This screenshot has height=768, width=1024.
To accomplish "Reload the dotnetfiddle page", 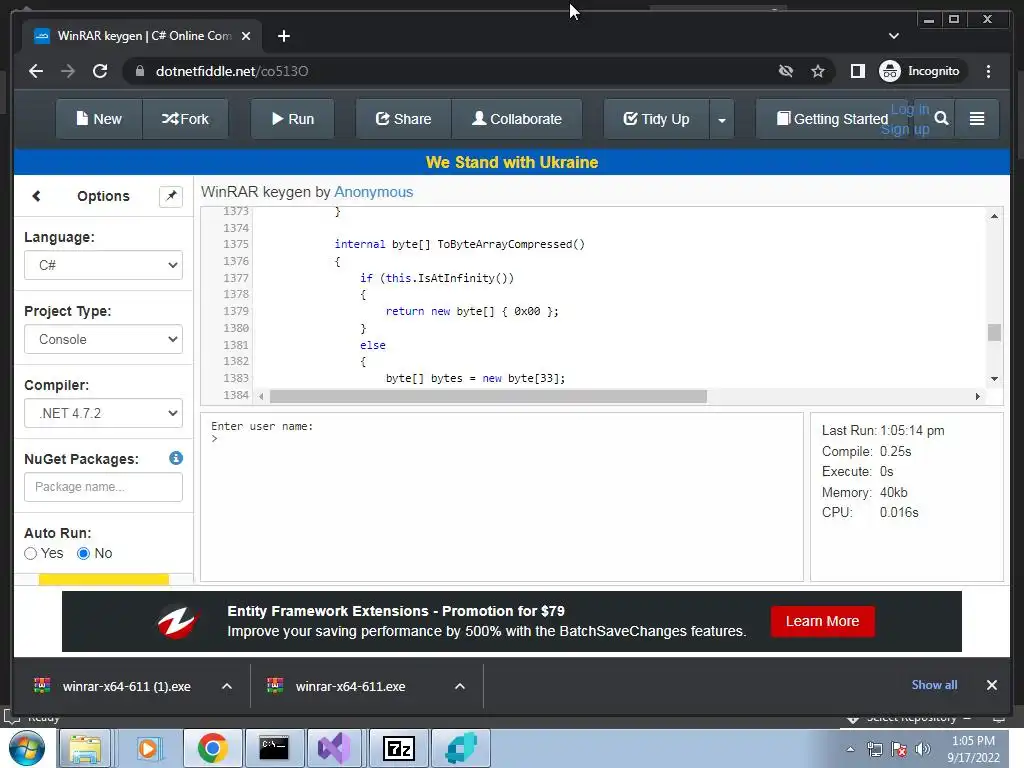I will 100,71.
